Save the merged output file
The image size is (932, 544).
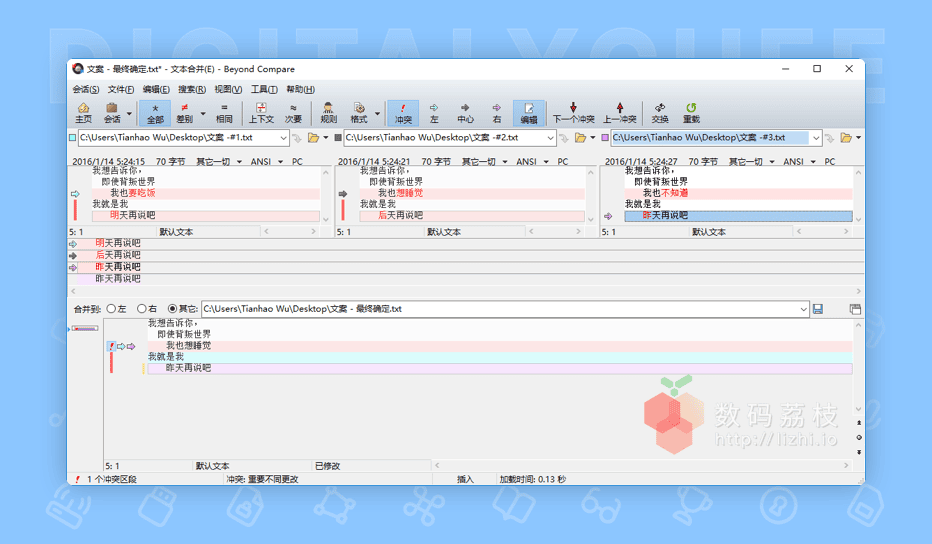818,309
